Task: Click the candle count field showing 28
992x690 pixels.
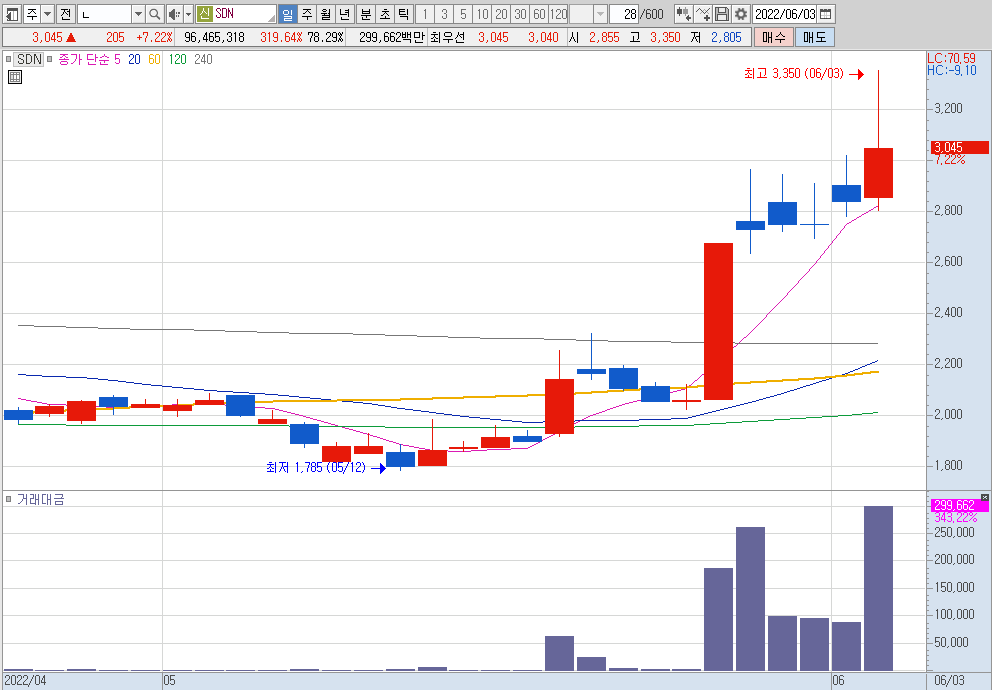Action: pyautogui.click(x=624, y=14)
